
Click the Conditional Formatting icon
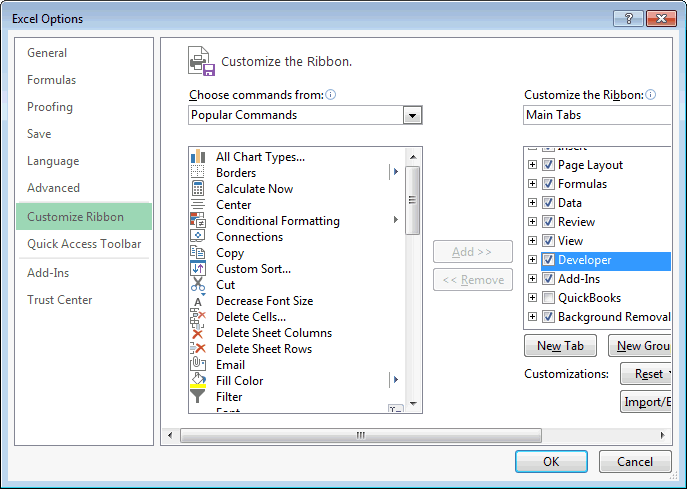click(198, 220)
